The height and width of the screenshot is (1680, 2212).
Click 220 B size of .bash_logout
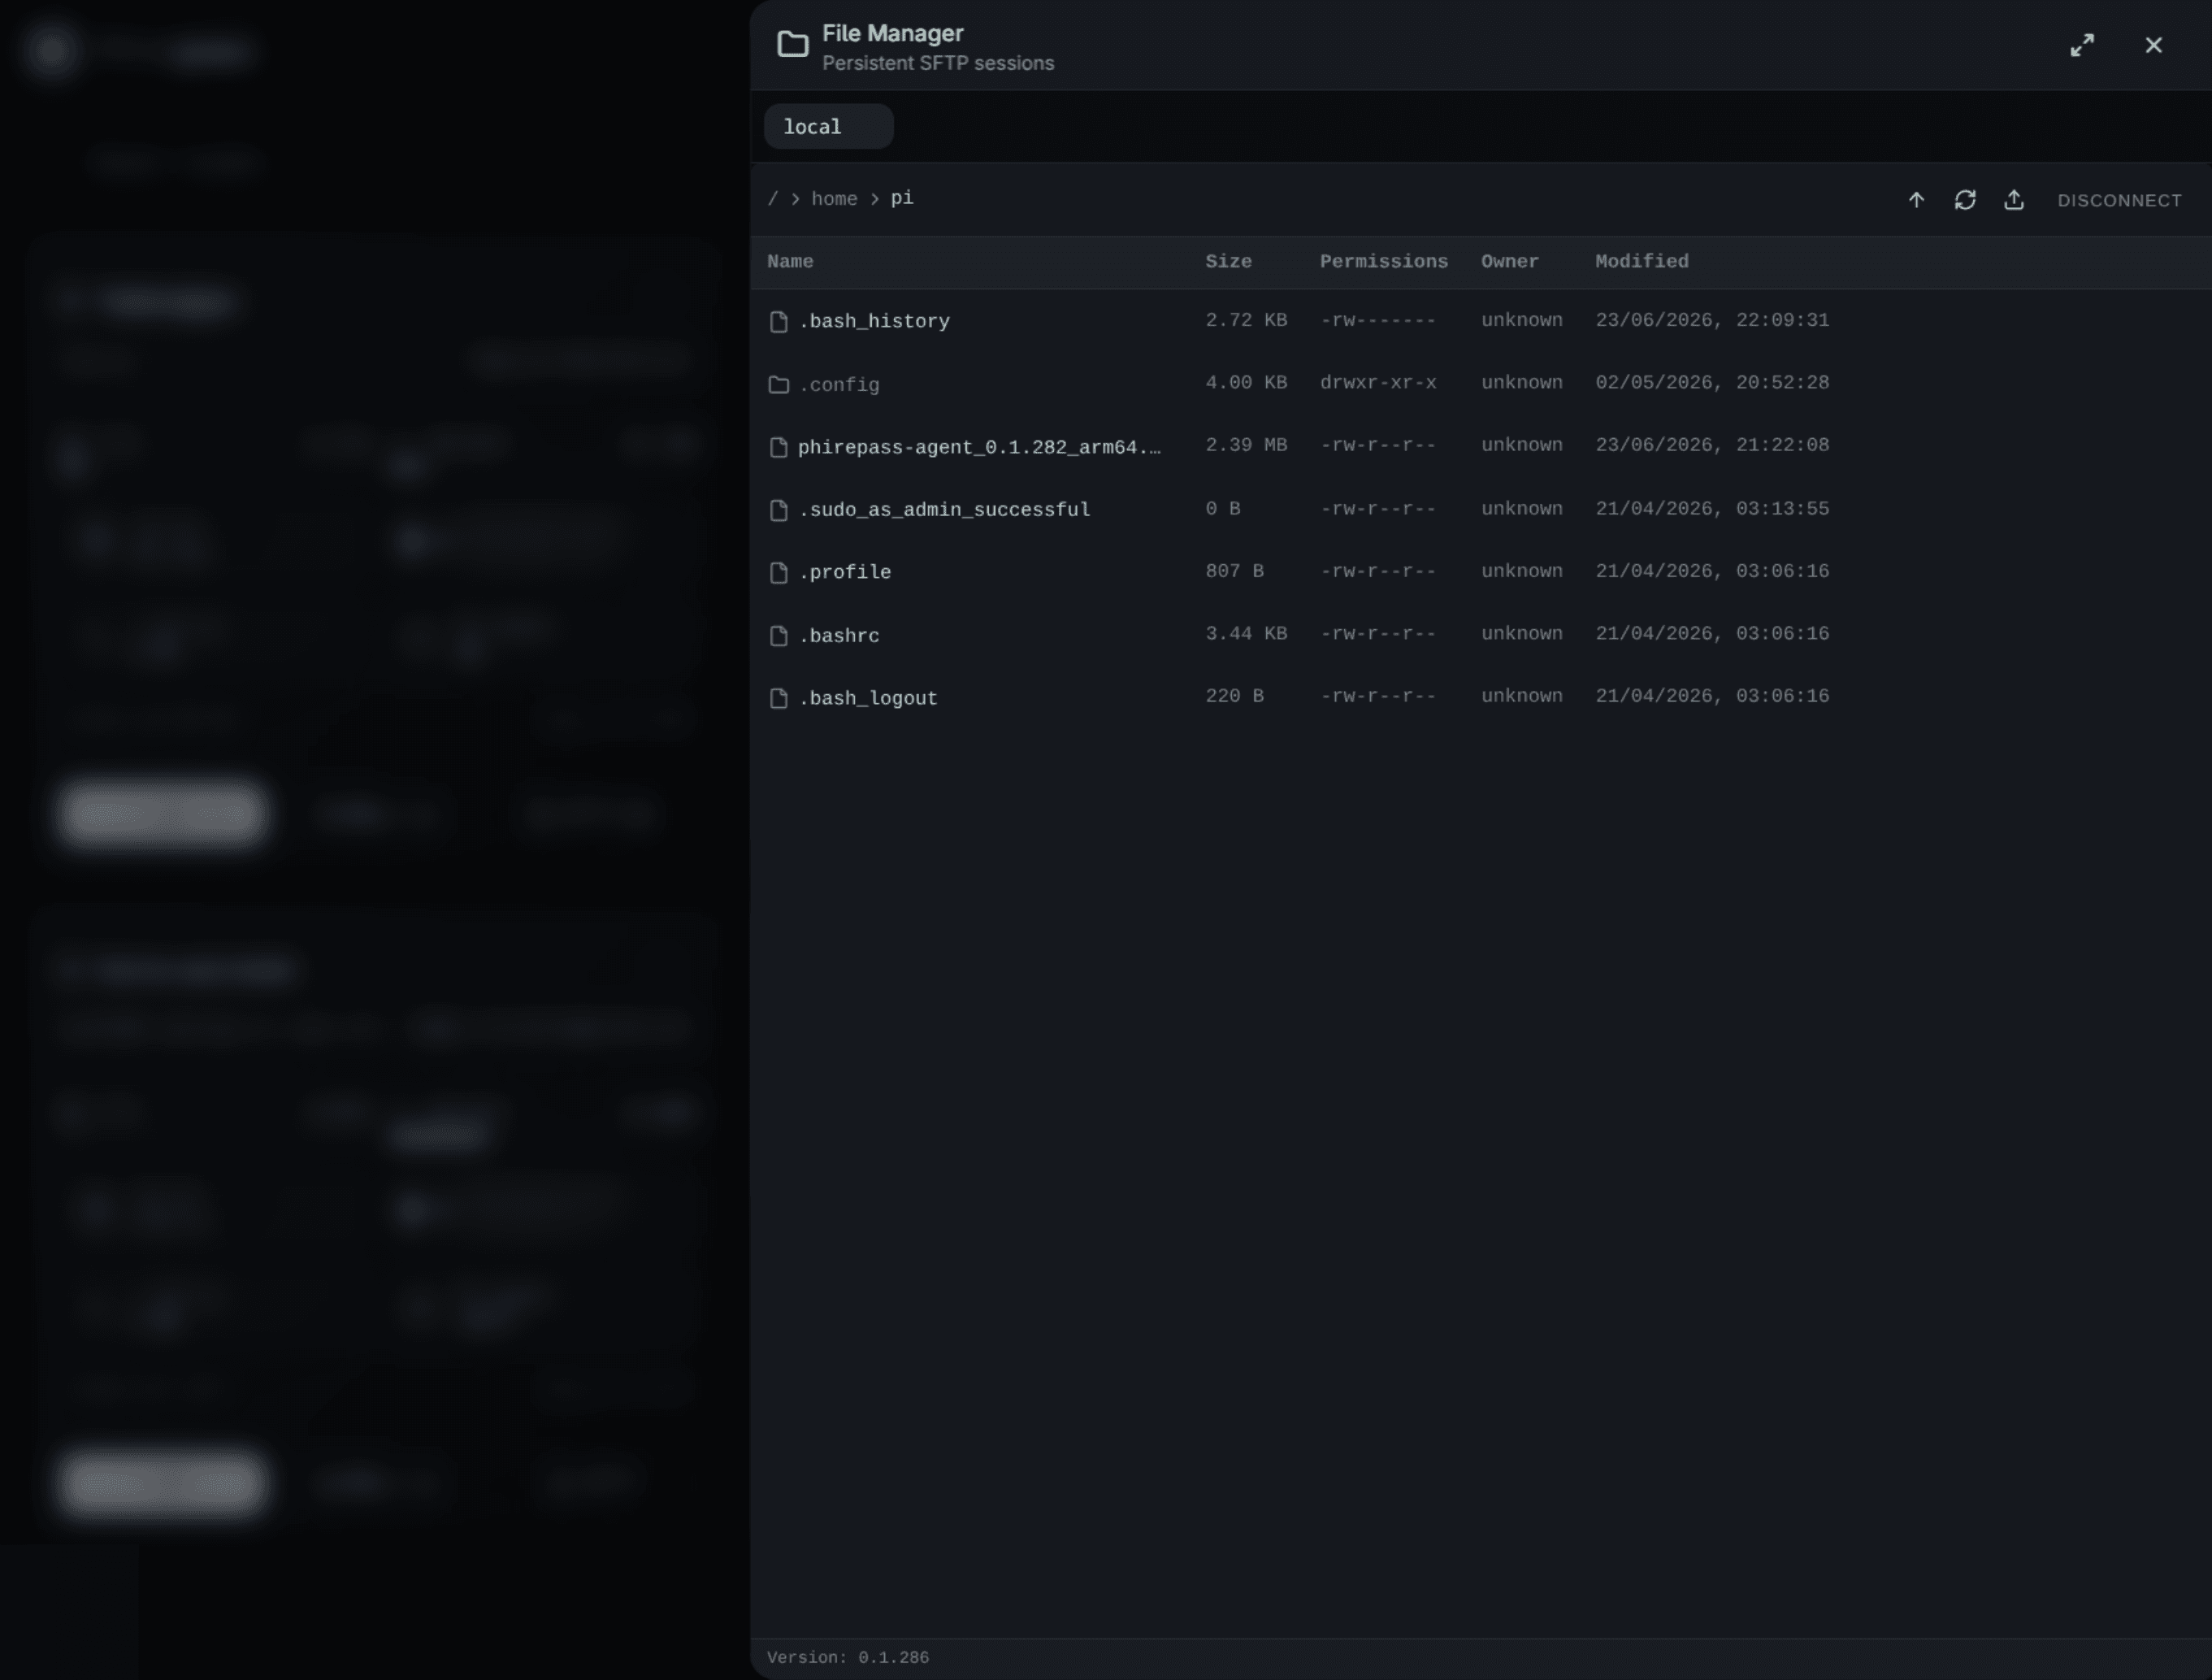(x=1234, y=696)
